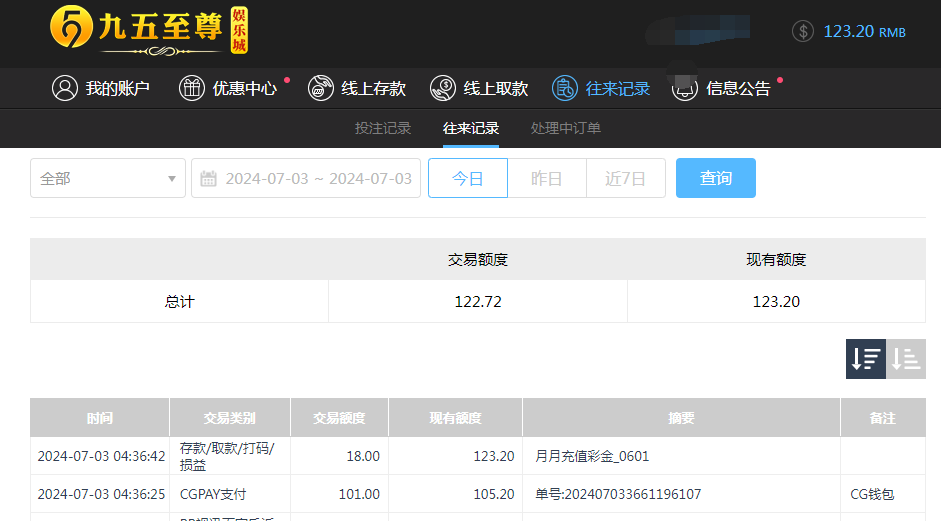
Task: Switch to the 投注记录 tab
Action: click(x=383, y=128)
